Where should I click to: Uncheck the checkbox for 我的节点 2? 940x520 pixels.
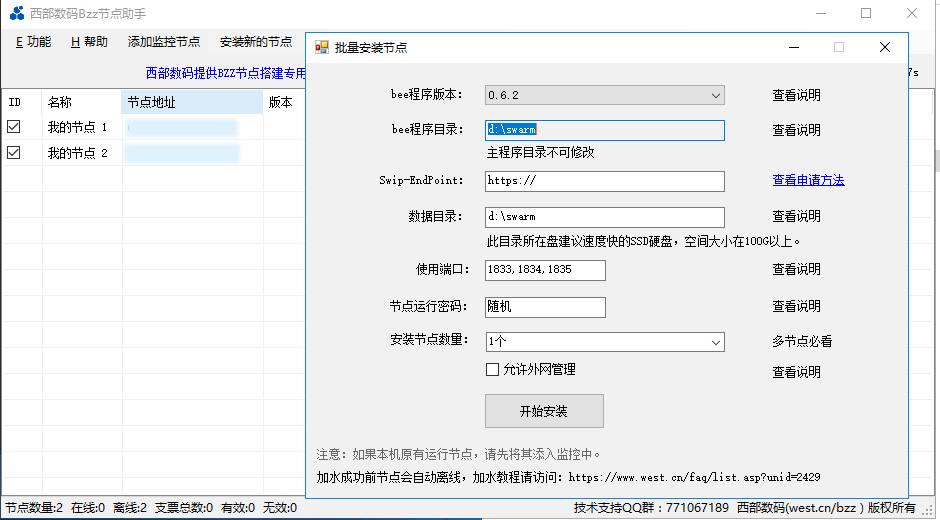tap(14, 153)
